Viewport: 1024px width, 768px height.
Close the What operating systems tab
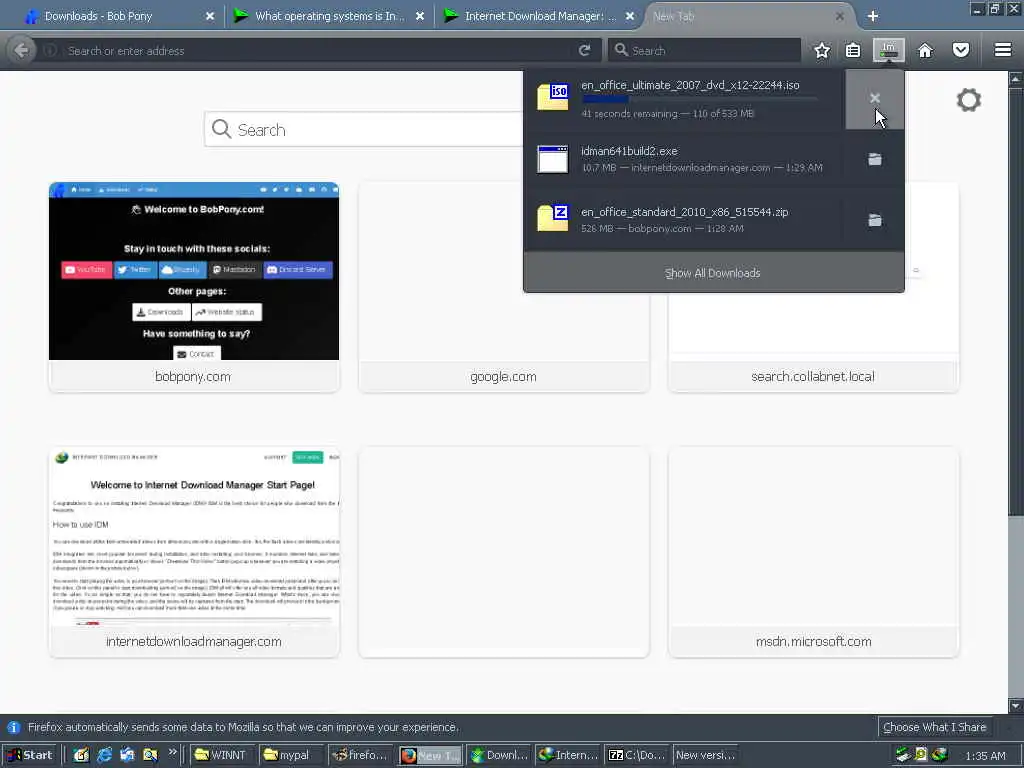[x=420, y=16]
